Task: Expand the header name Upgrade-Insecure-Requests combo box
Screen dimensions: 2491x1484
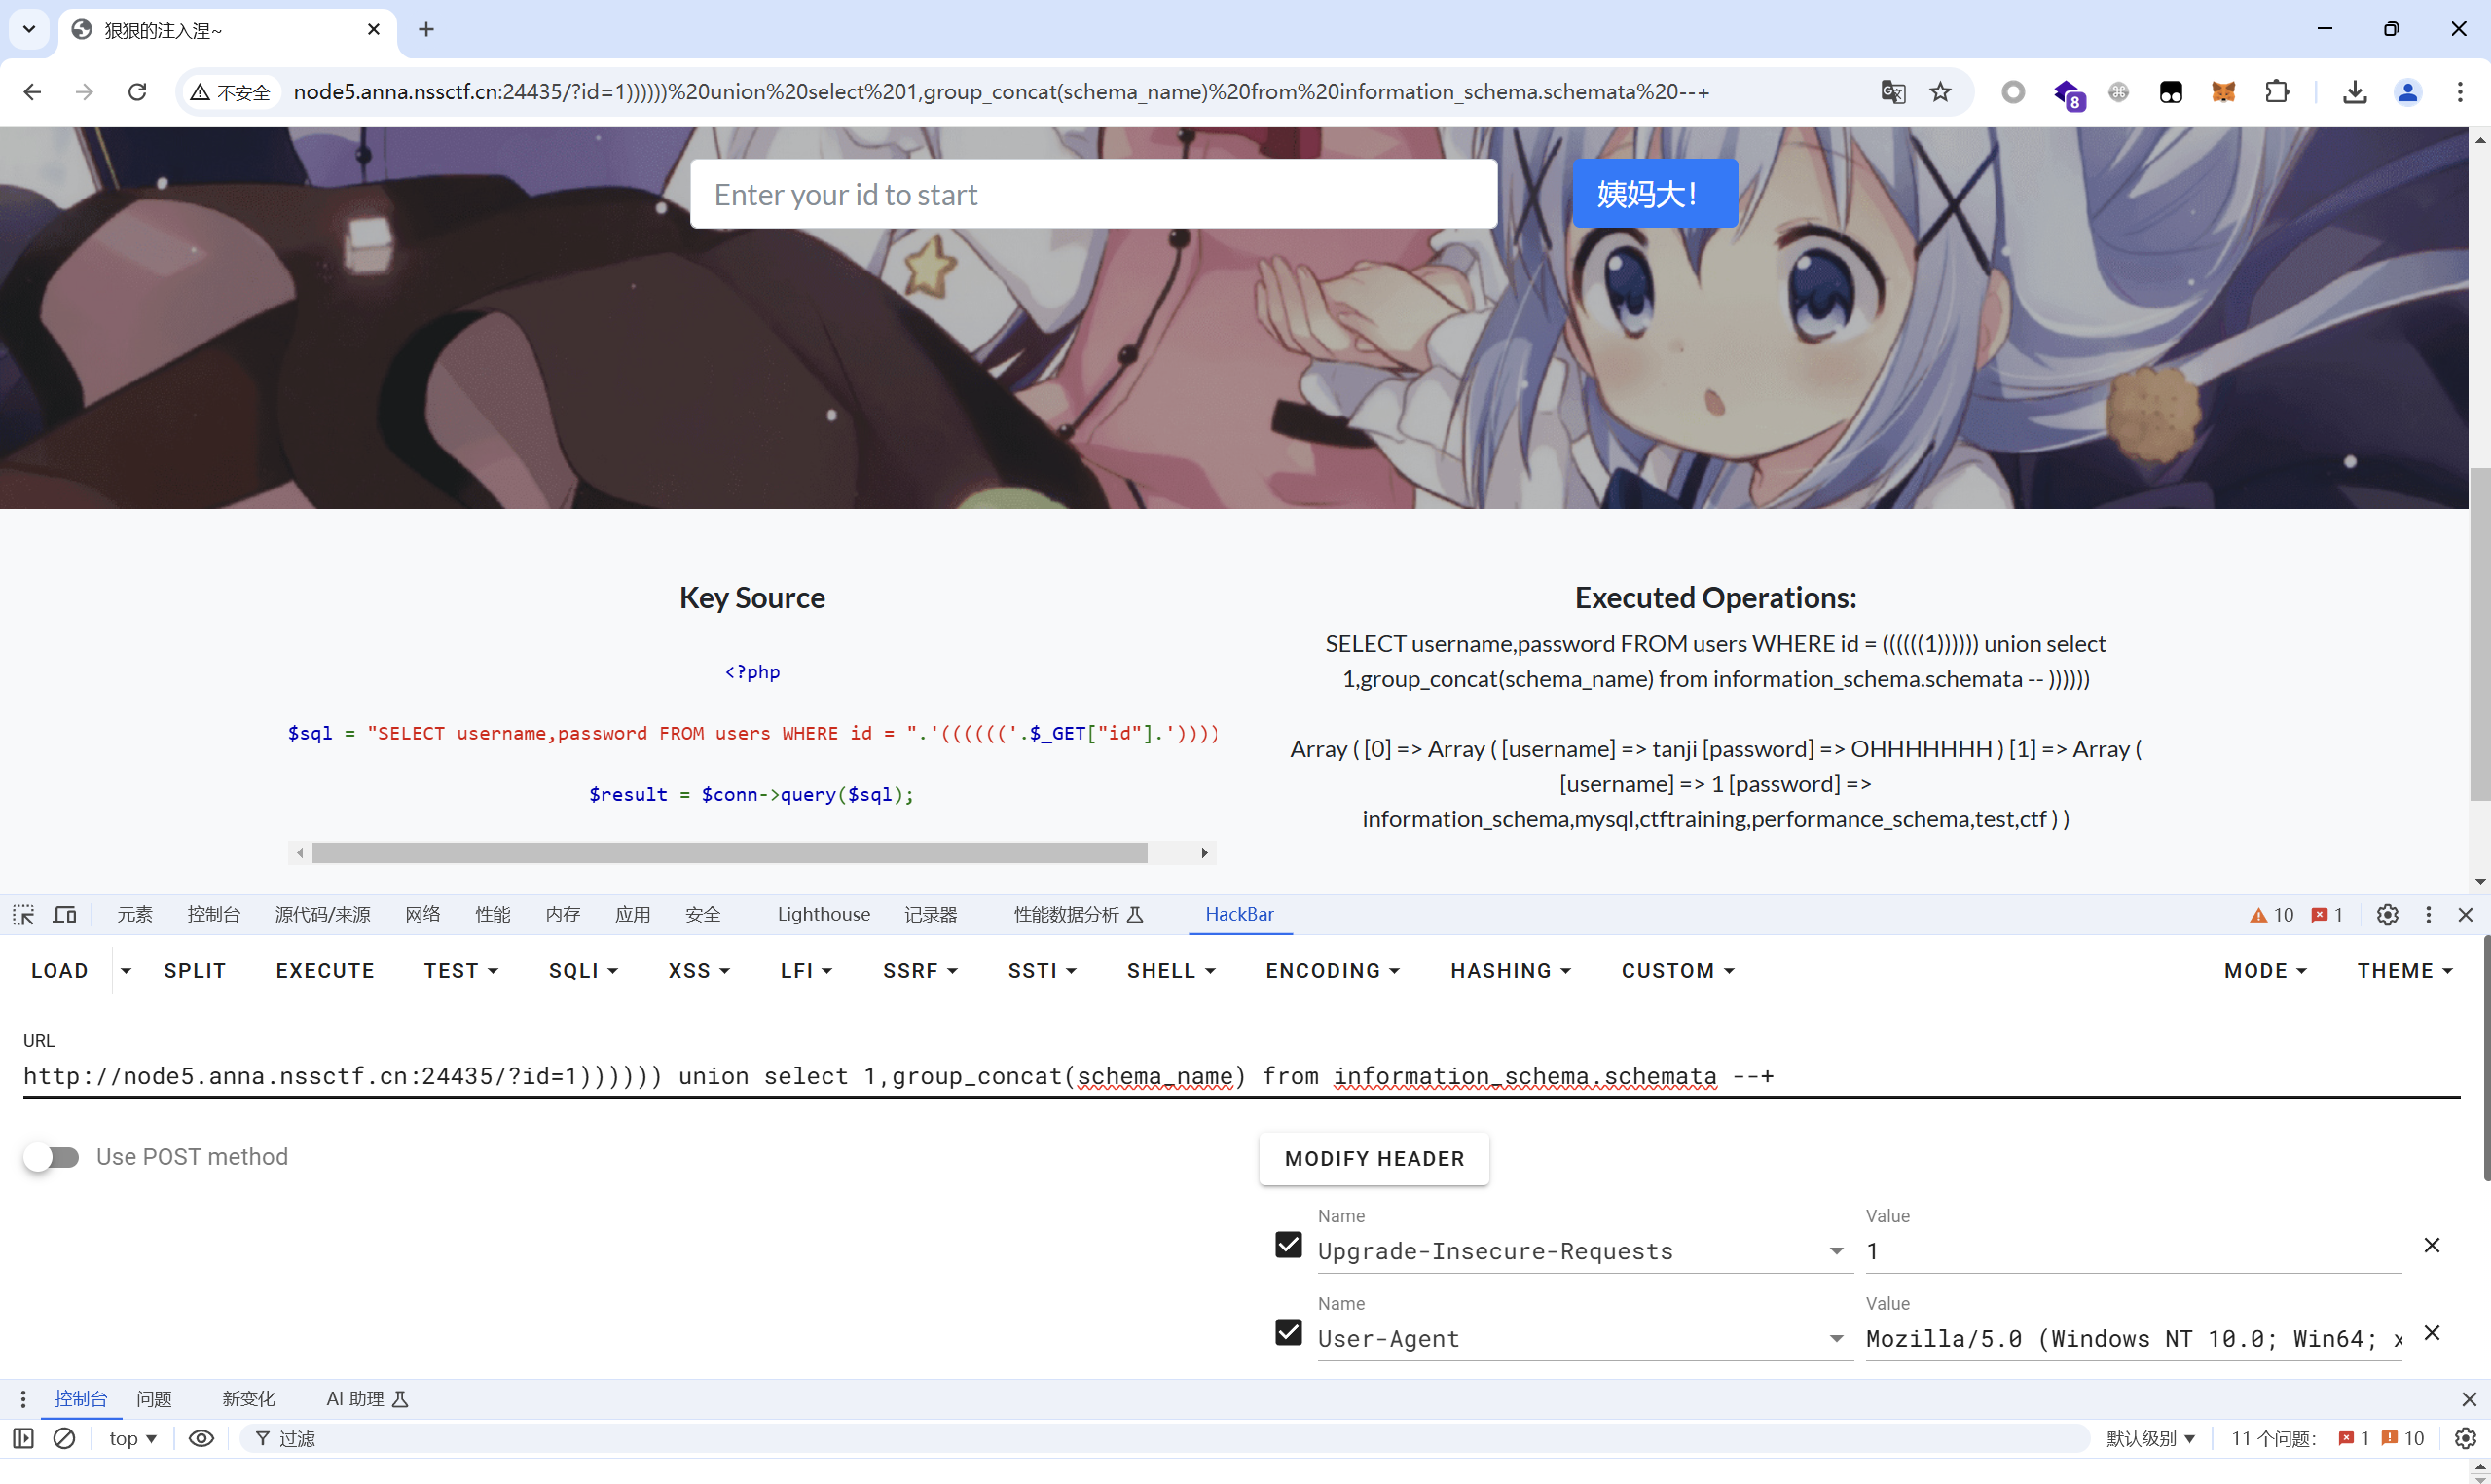Action: 1836,1251
